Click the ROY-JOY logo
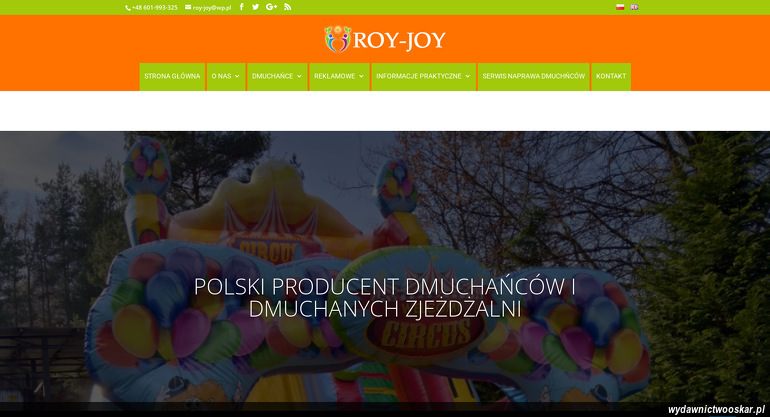Image resolution: width=770 pixels, height=417 pixels. pos(385,39)
